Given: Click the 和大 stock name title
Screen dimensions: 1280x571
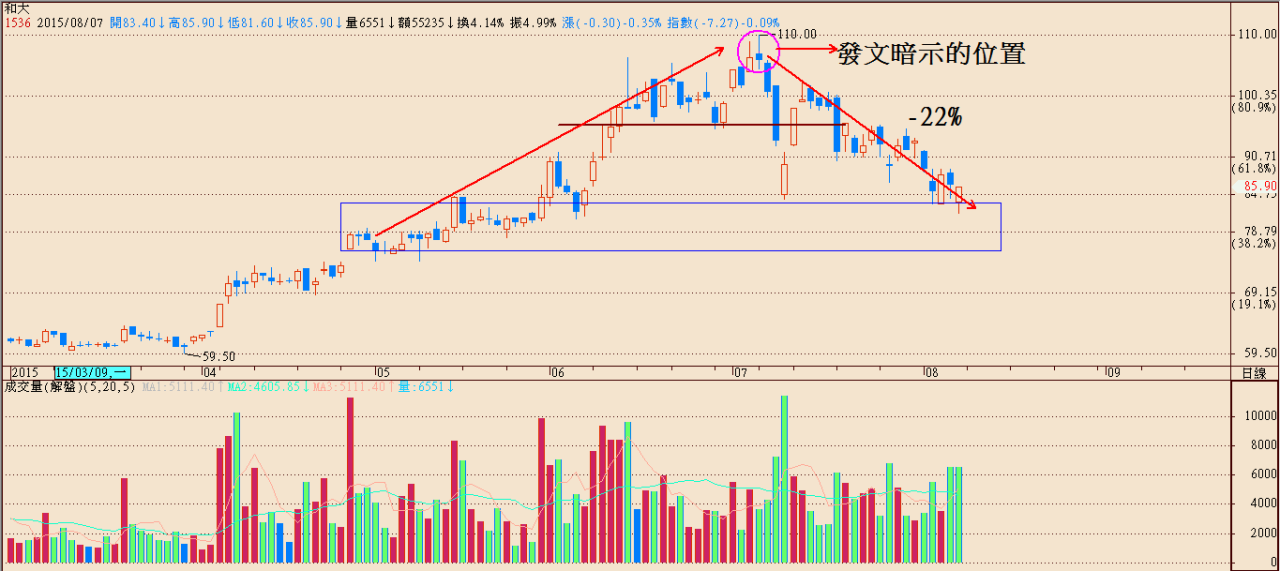Looking at the screenshot, I should pos(17,7).
